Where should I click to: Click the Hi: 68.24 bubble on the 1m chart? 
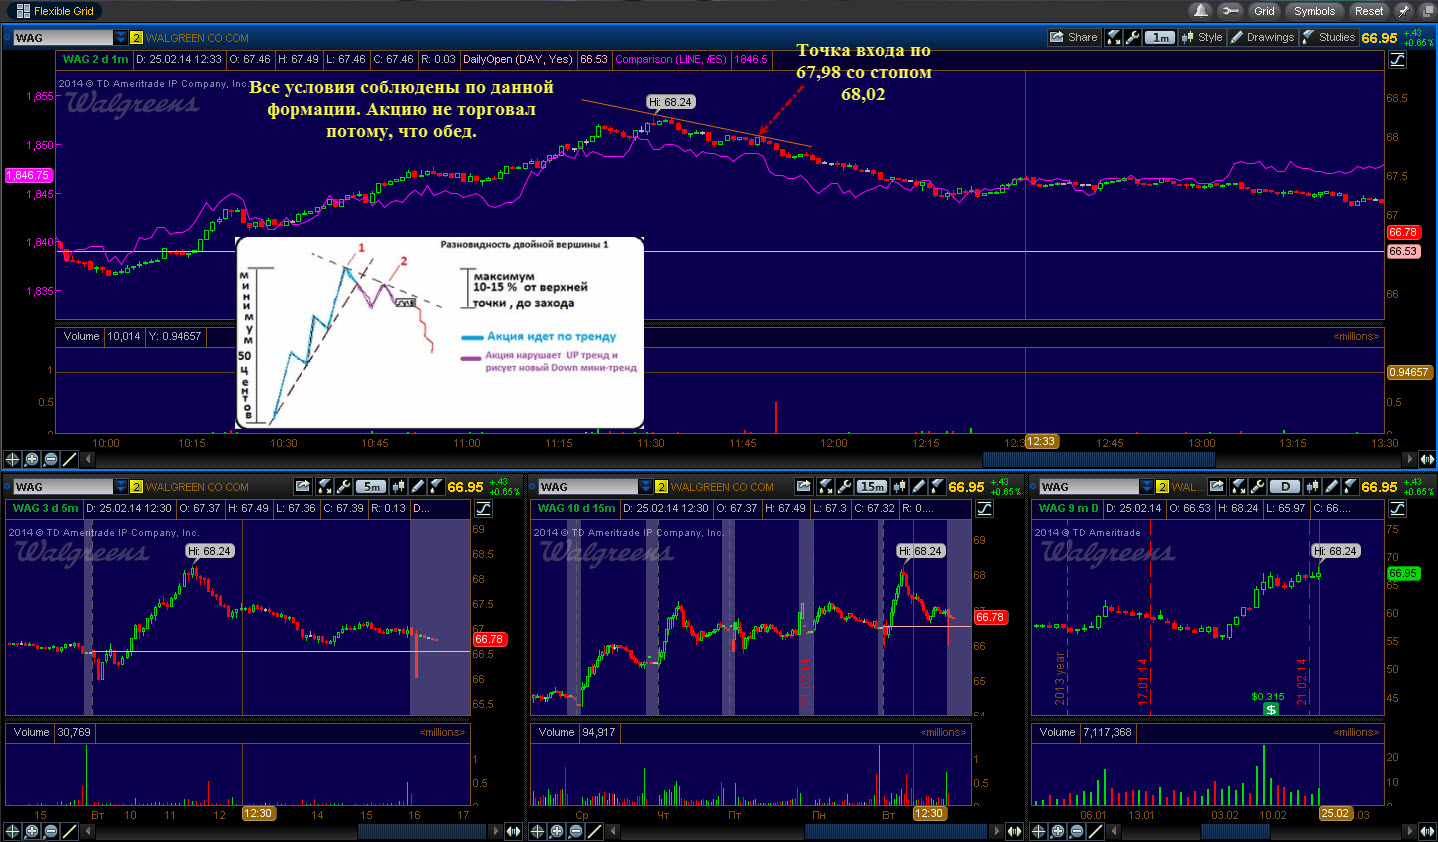point(670,102)
